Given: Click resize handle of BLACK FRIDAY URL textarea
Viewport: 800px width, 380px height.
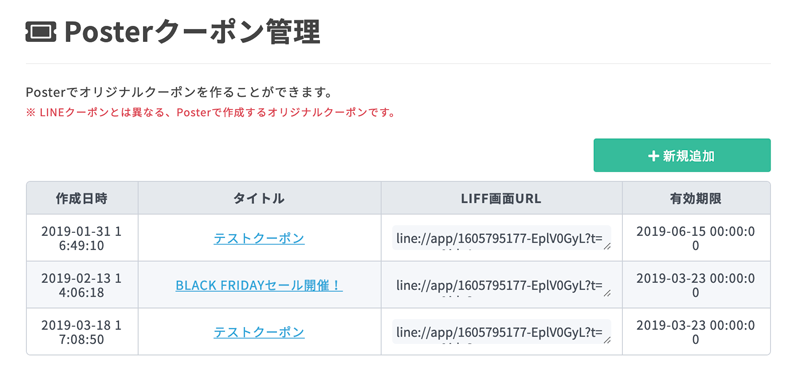Looking at the screenshot, I should 607,293.
